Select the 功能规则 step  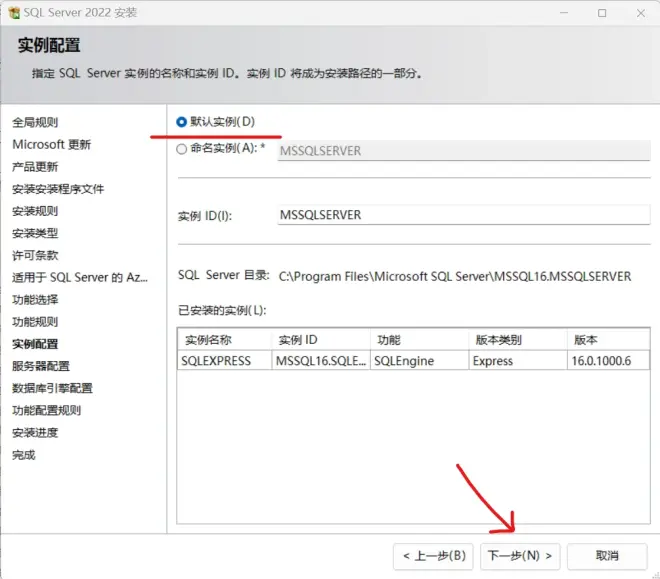pyautogui.click(x=35, y=322)
